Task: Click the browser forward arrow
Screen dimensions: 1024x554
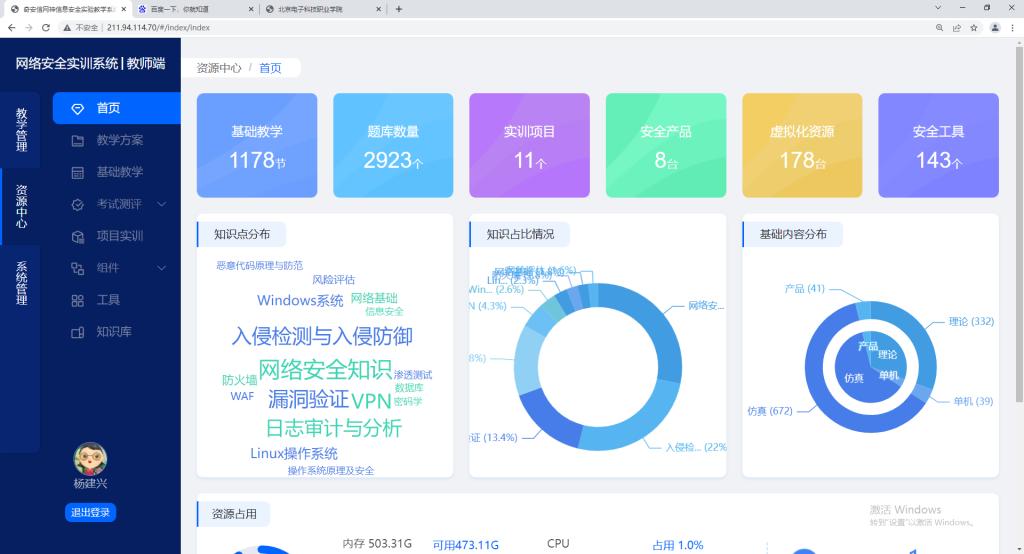Action: point(28,27)
